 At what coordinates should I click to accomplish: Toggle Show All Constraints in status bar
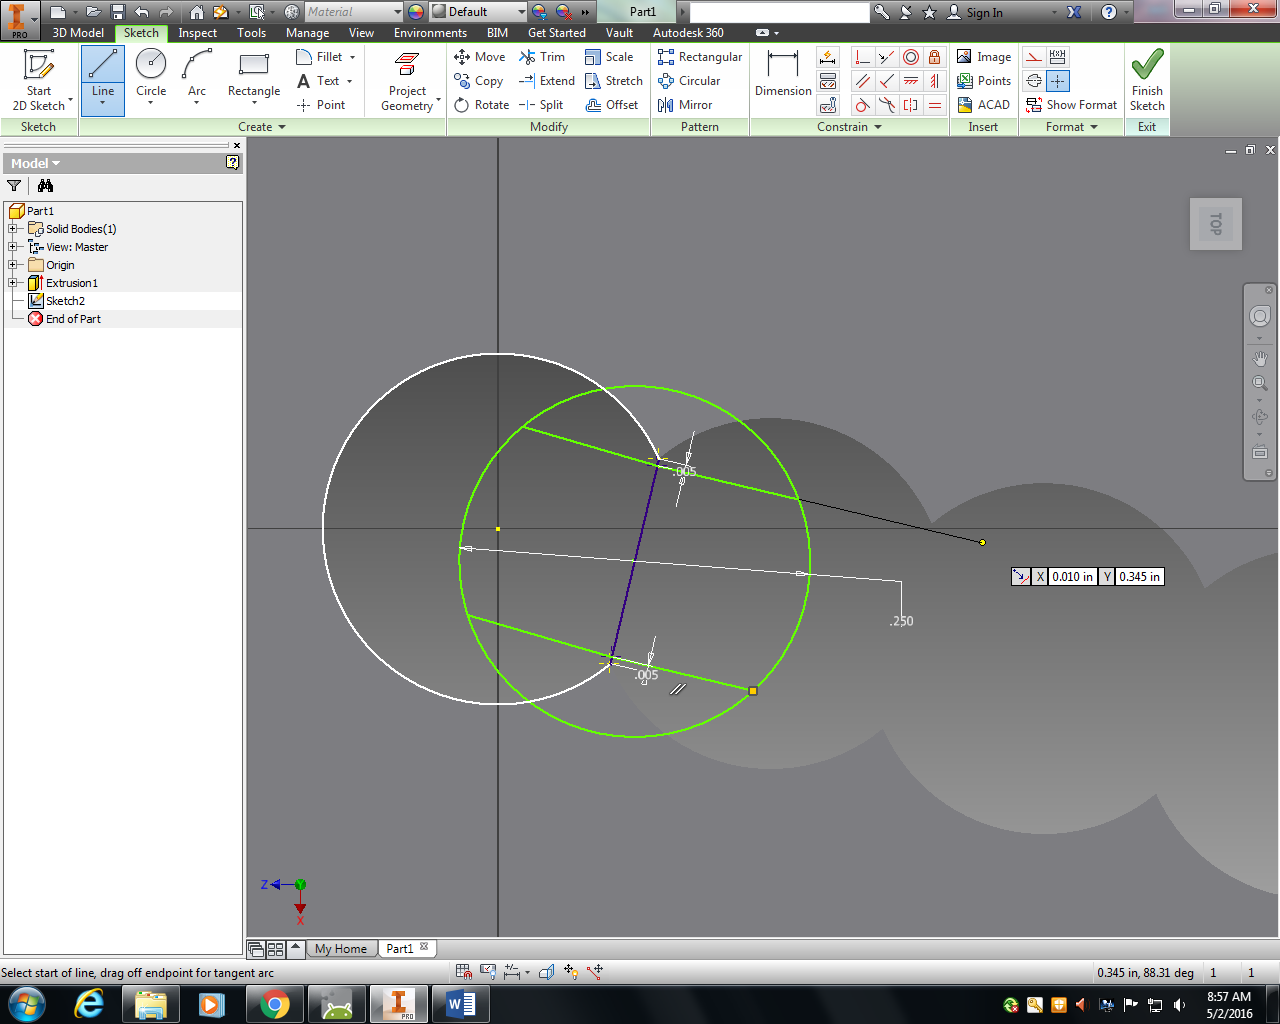click(x=488, y=972)
